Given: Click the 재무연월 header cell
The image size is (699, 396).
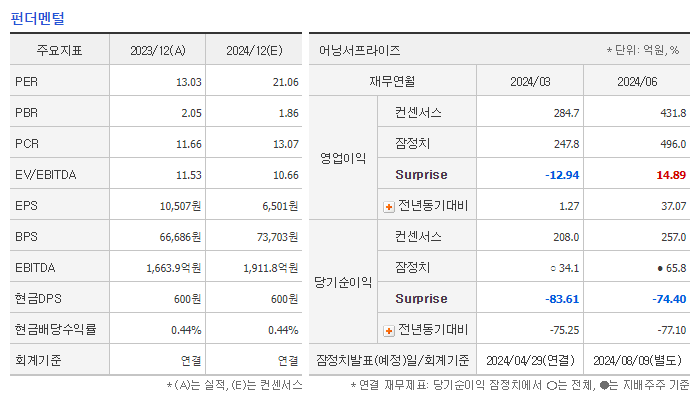Looking at the screenshot, I should click(x=392, y=82).
